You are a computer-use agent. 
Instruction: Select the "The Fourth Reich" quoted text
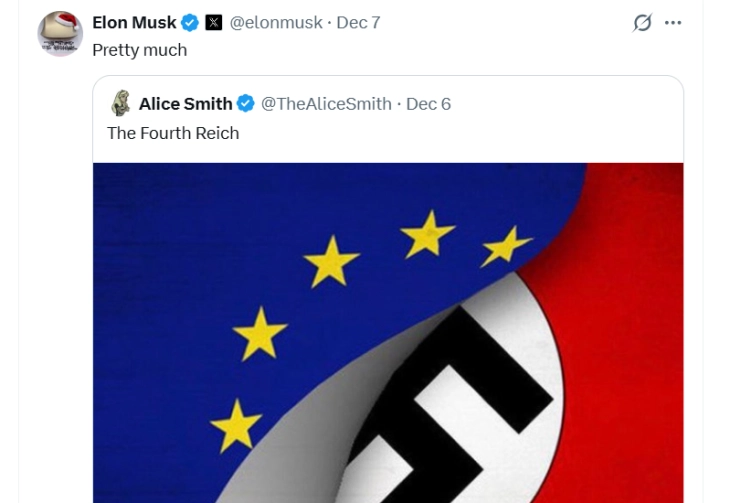click(173, 133)
